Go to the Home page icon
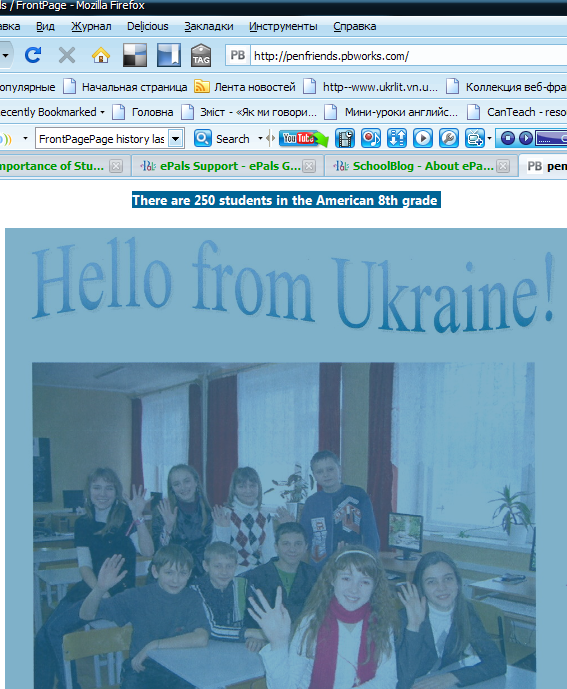567x689 pixels. coord(101,55)
